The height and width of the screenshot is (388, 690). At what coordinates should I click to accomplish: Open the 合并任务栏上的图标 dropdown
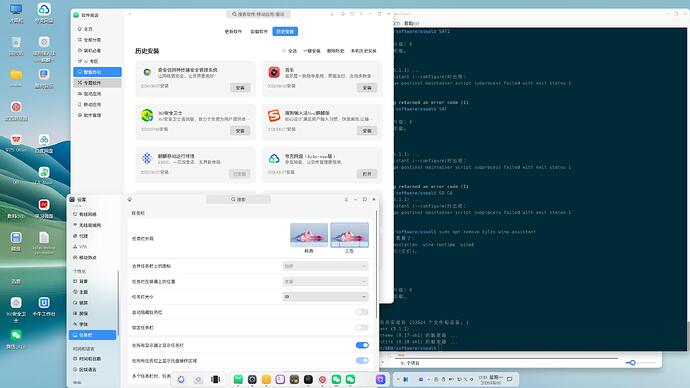click(325, 266)
